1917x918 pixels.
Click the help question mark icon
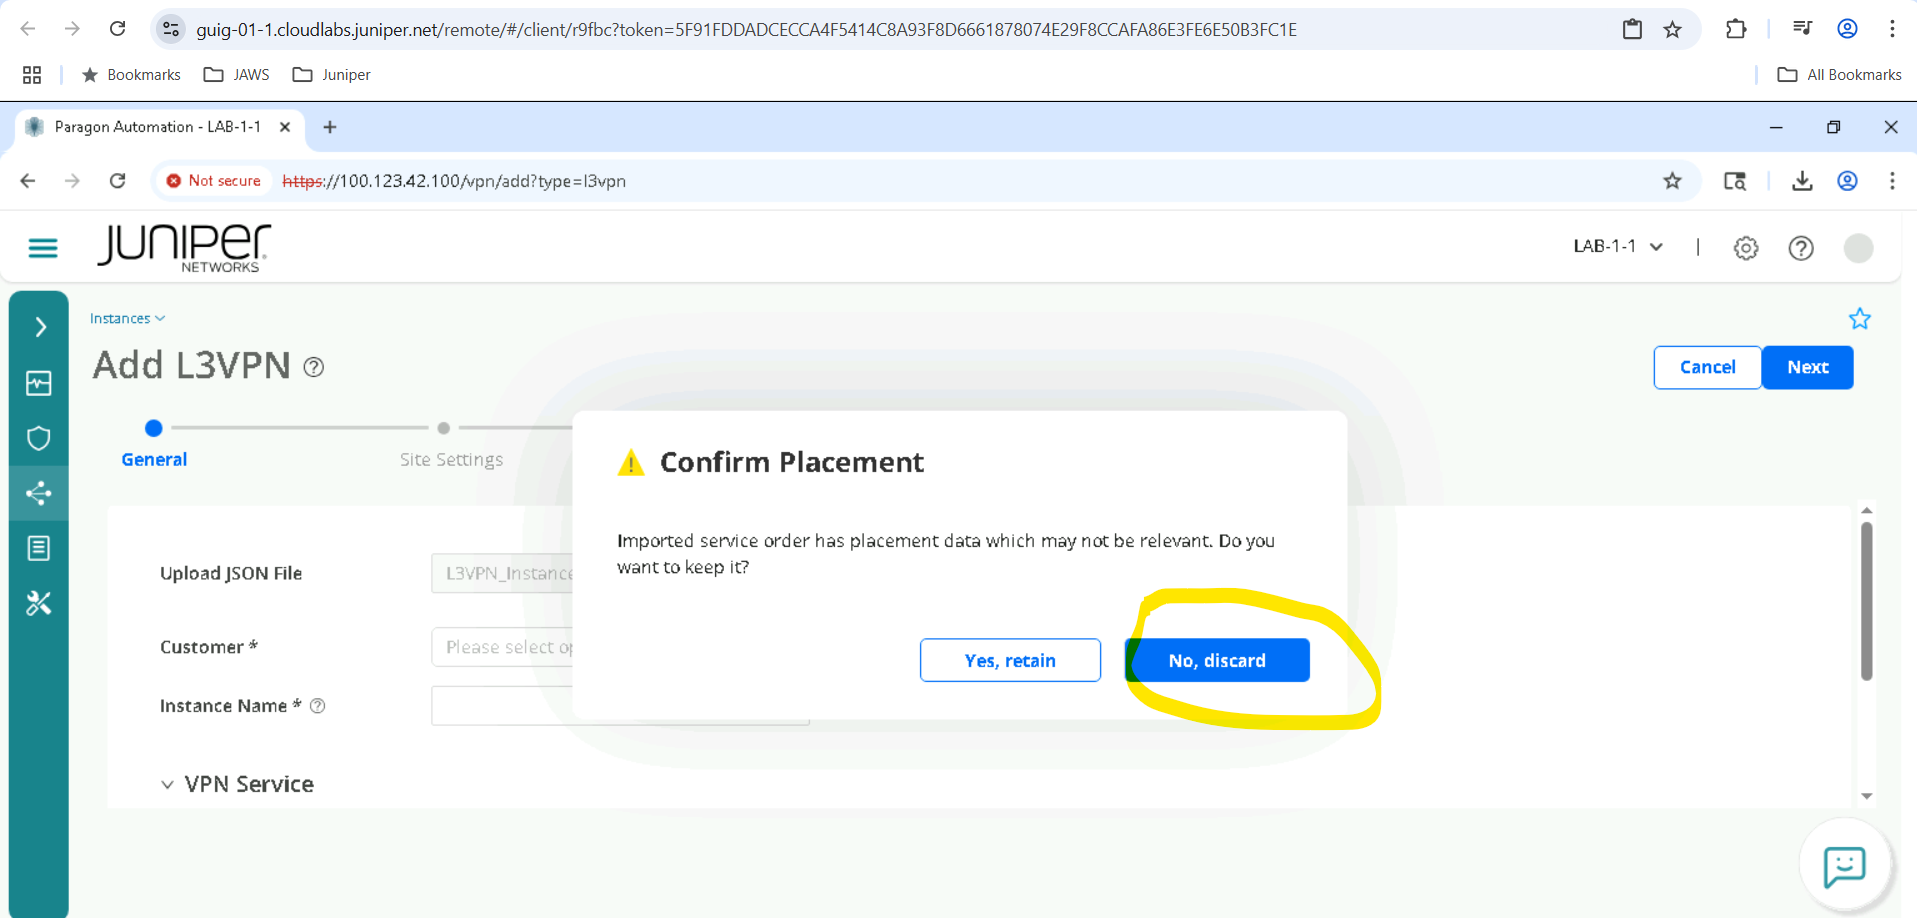coord(1801,248)
